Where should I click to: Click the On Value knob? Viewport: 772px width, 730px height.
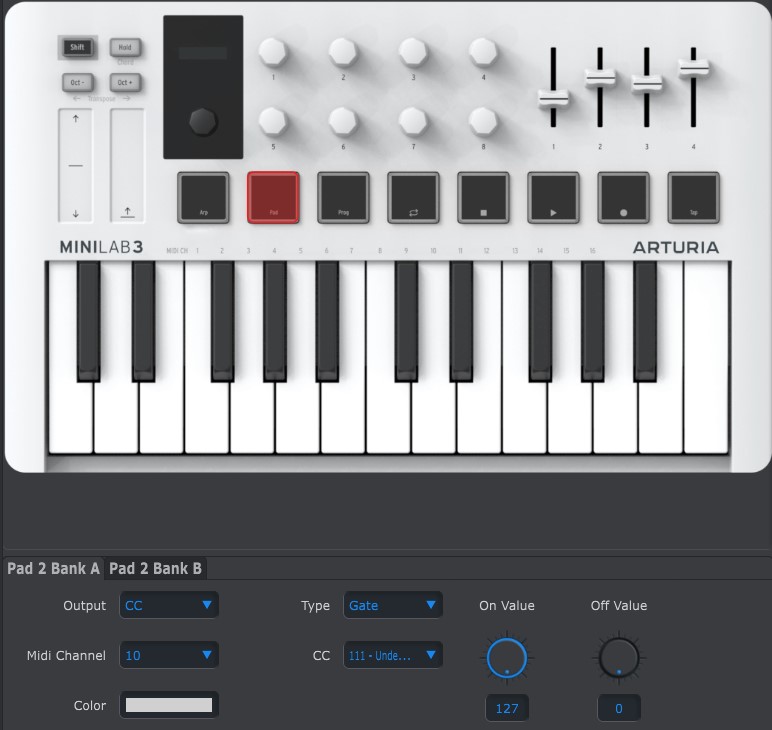pyautogui.click(x=507, y=658)
